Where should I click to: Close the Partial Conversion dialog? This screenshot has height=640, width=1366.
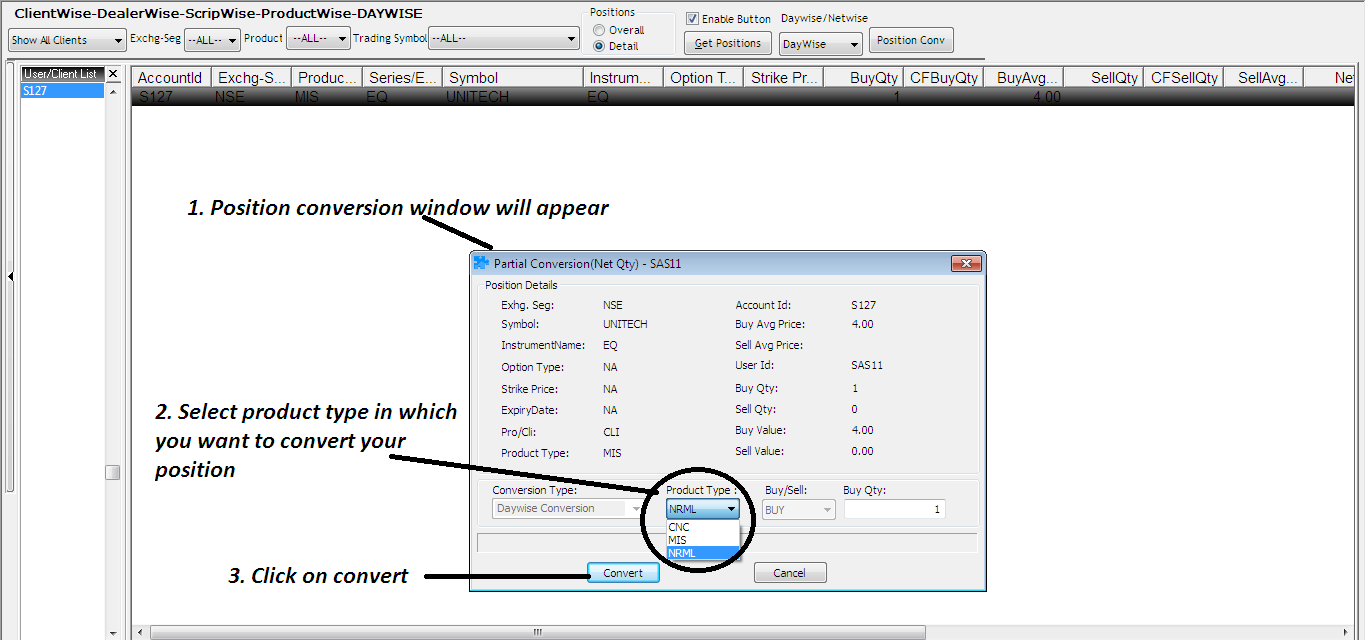965,263
